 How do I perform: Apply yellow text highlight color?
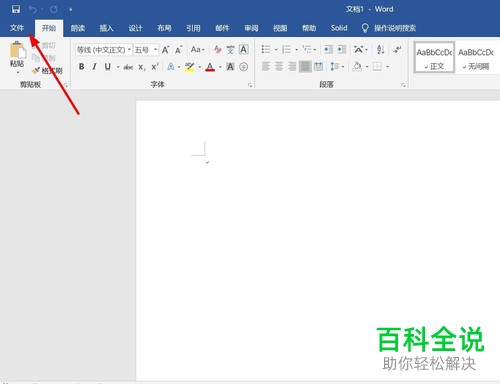point(190,67)
